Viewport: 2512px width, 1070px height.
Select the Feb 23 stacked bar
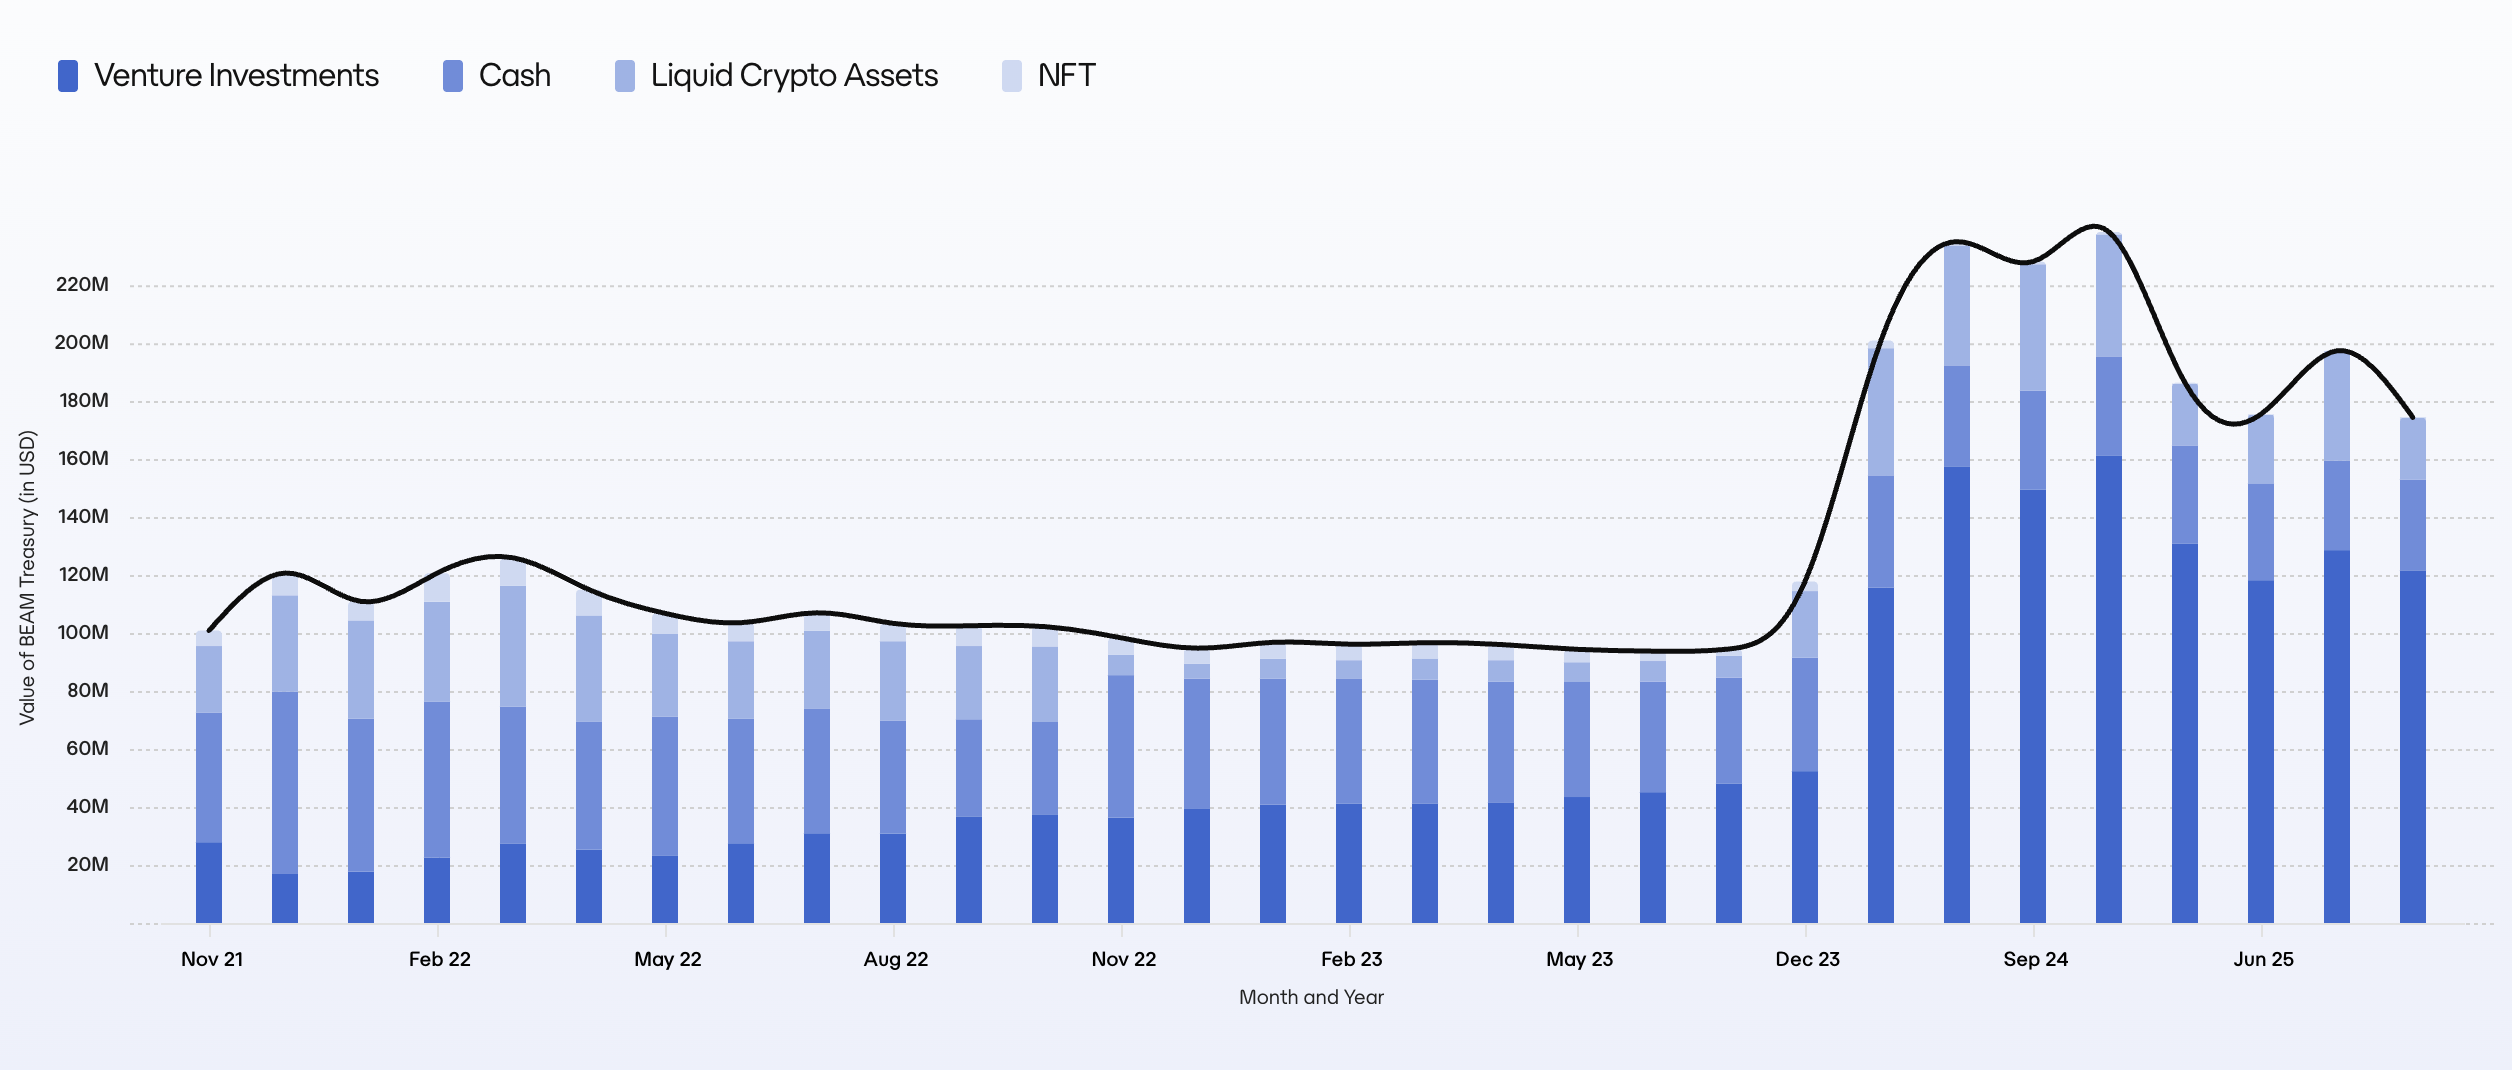(1349, 784)
